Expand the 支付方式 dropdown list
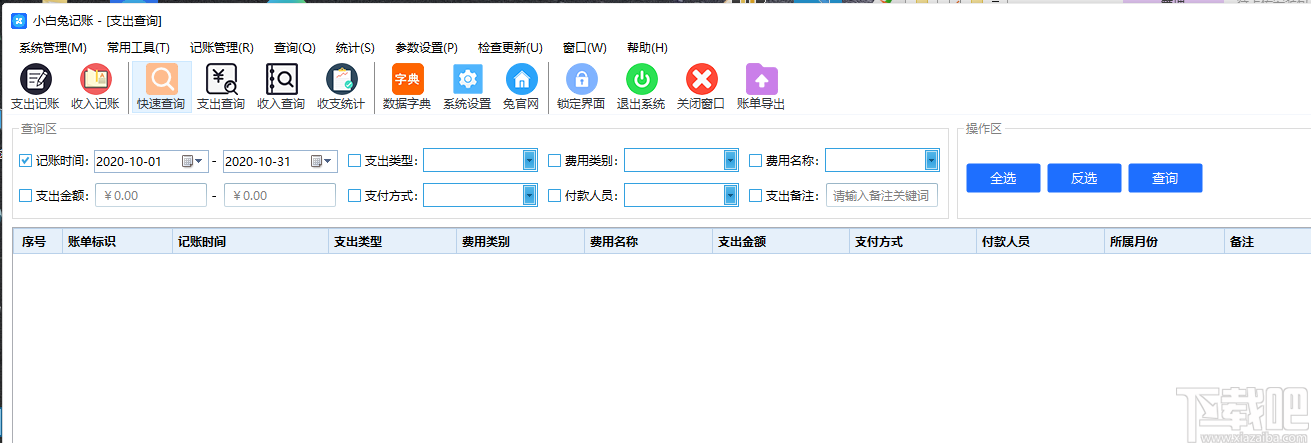Image resolution: width=1311 pixels, height=443 pixels. (530, 195)
